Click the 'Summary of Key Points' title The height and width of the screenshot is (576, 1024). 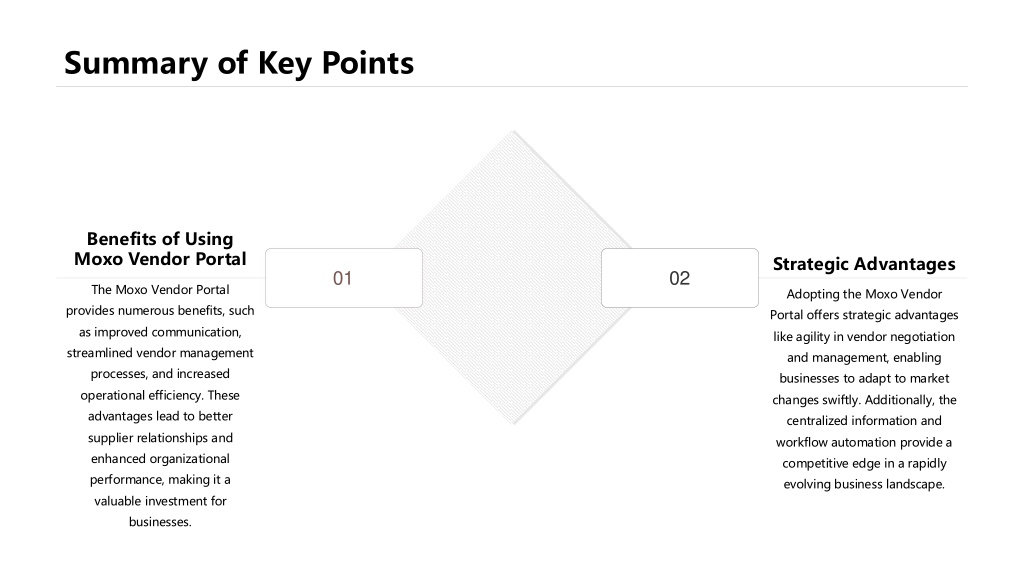[239, 63]
